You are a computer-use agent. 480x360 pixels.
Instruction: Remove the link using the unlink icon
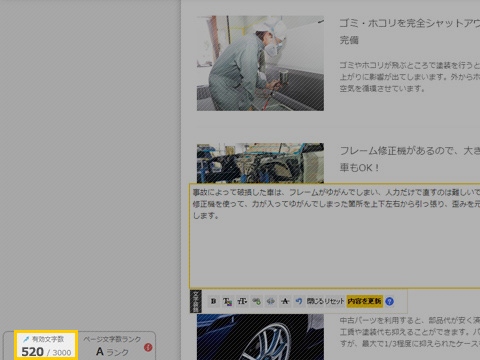271,301
